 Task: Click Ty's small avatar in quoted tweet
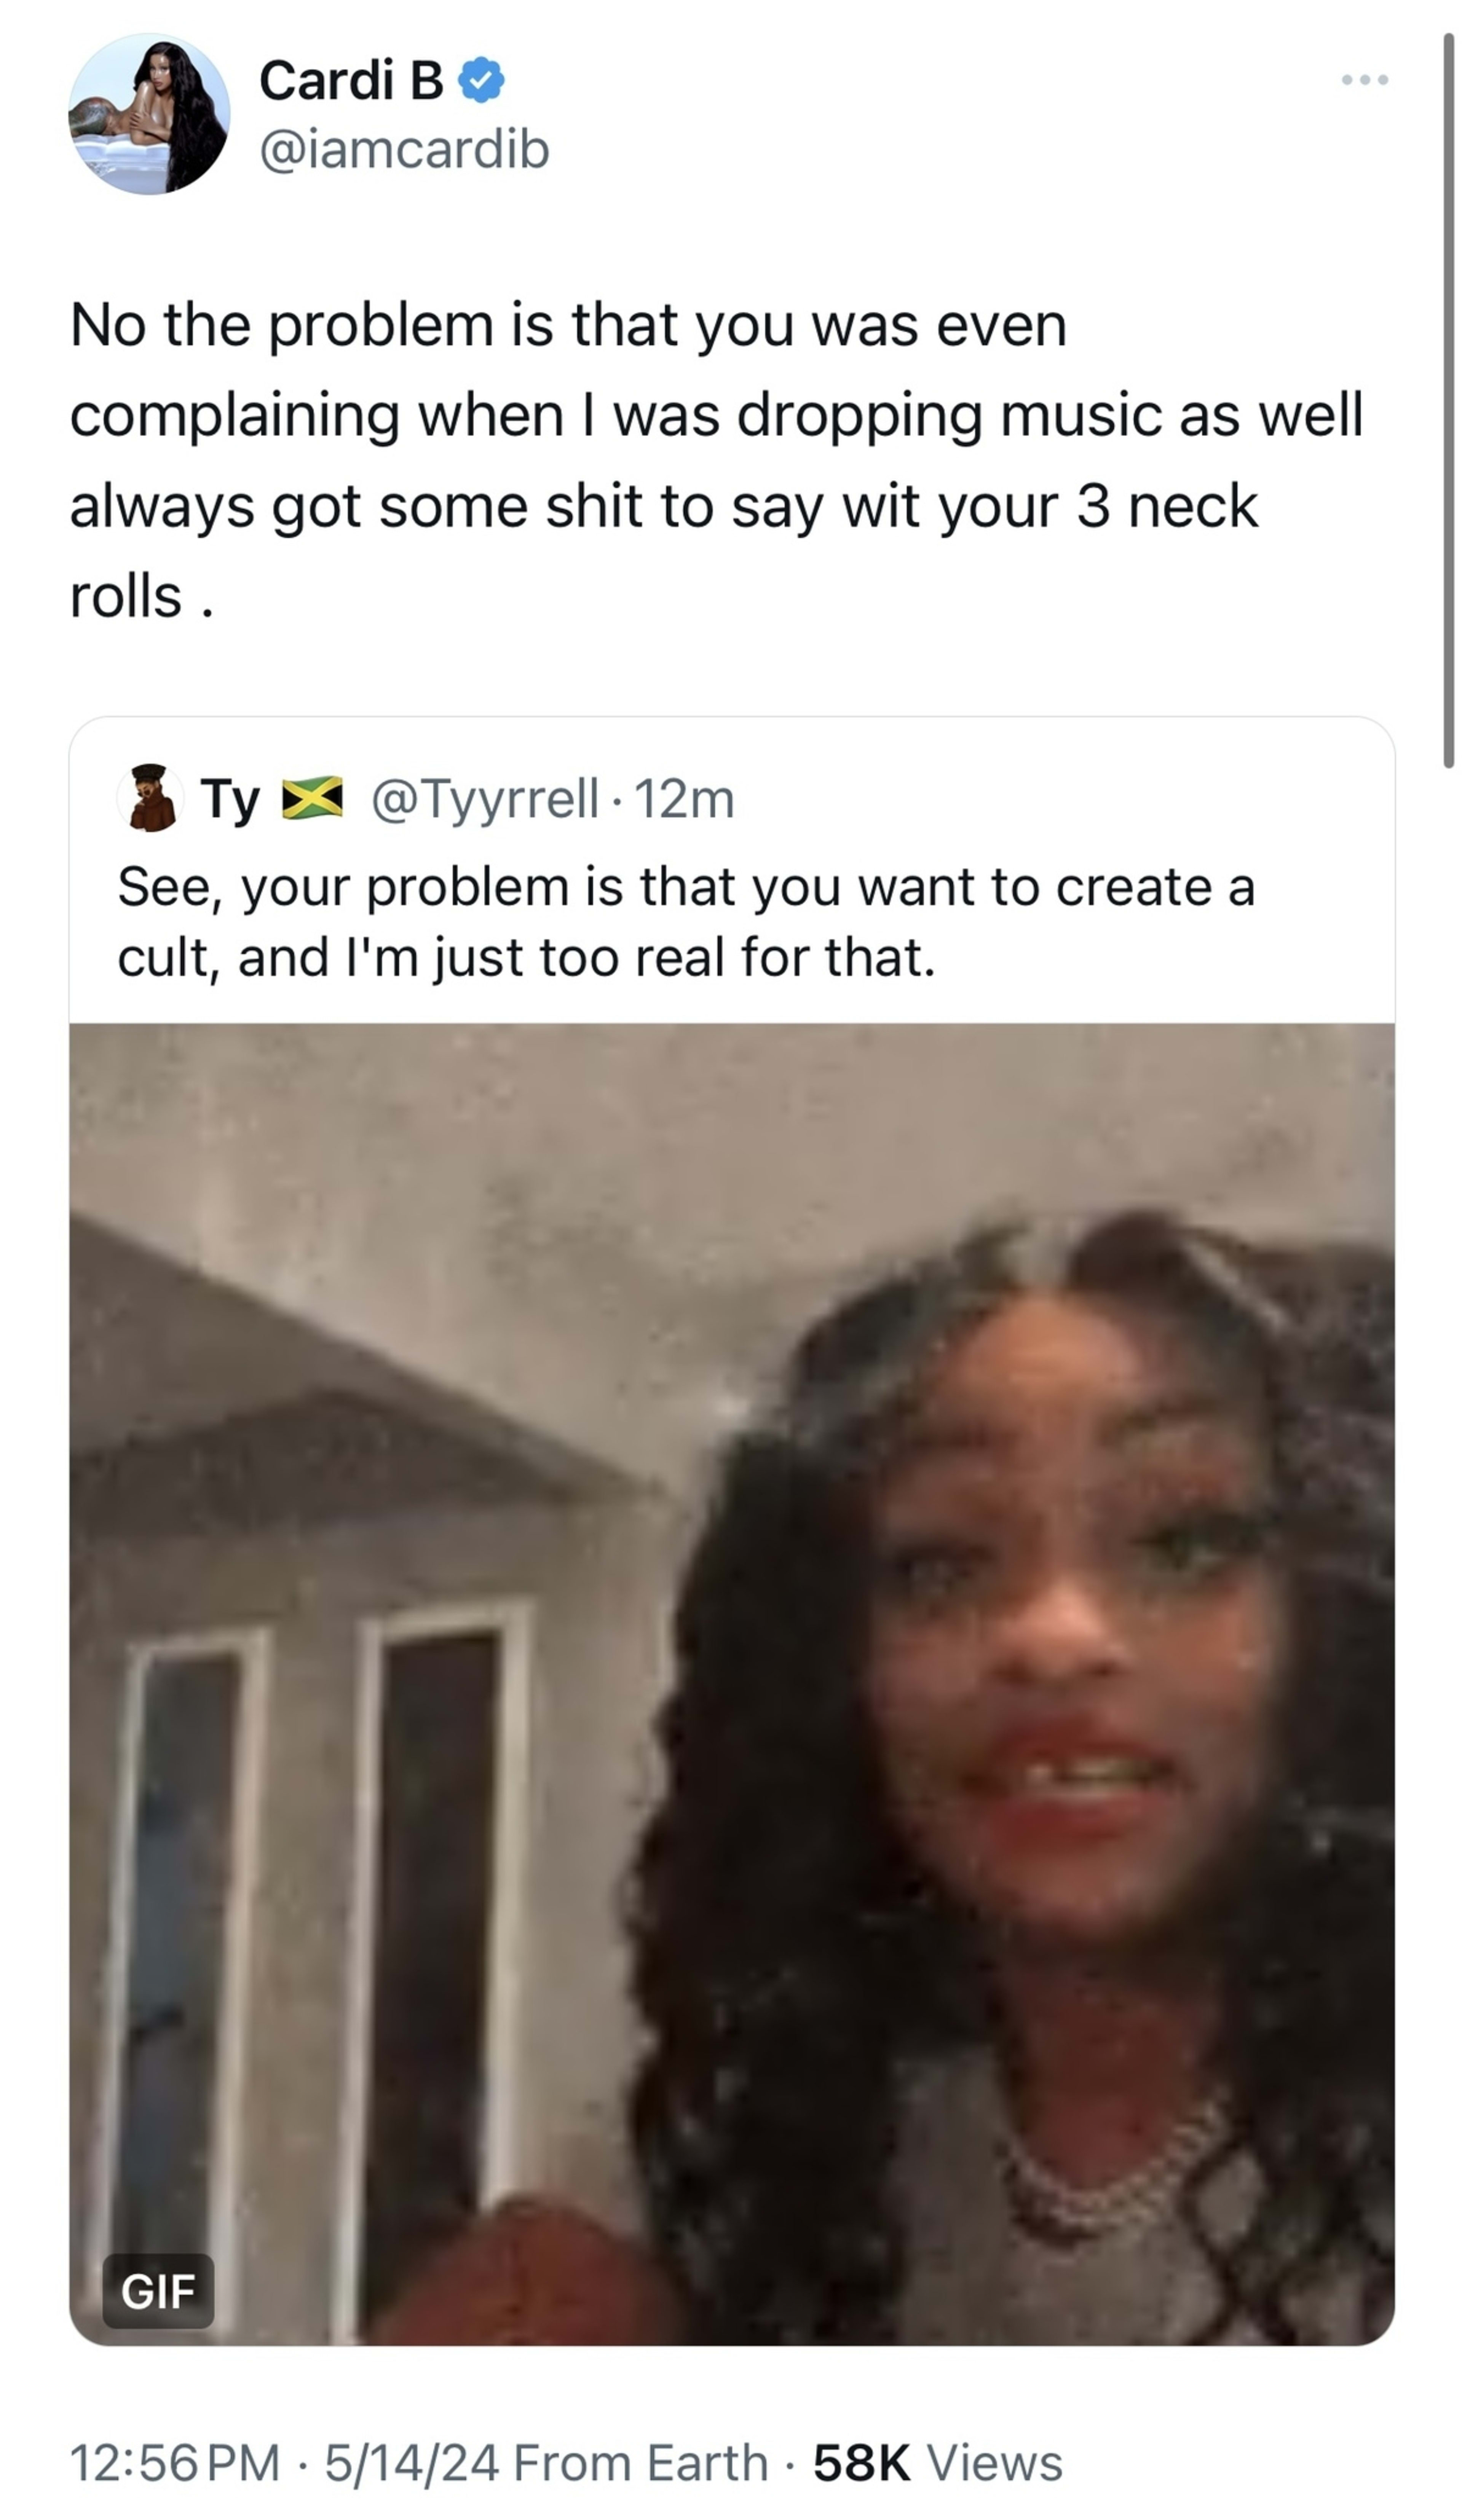point(149,798)
